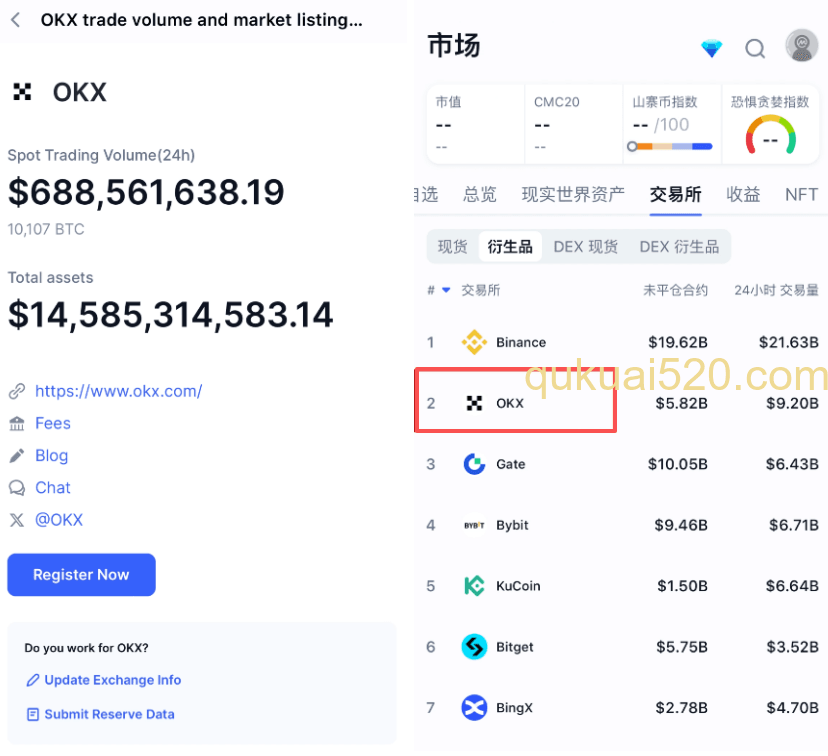Click Submit Reserve Data link
Viewport: 828px width, 756px height.
[x=109, y=714]
